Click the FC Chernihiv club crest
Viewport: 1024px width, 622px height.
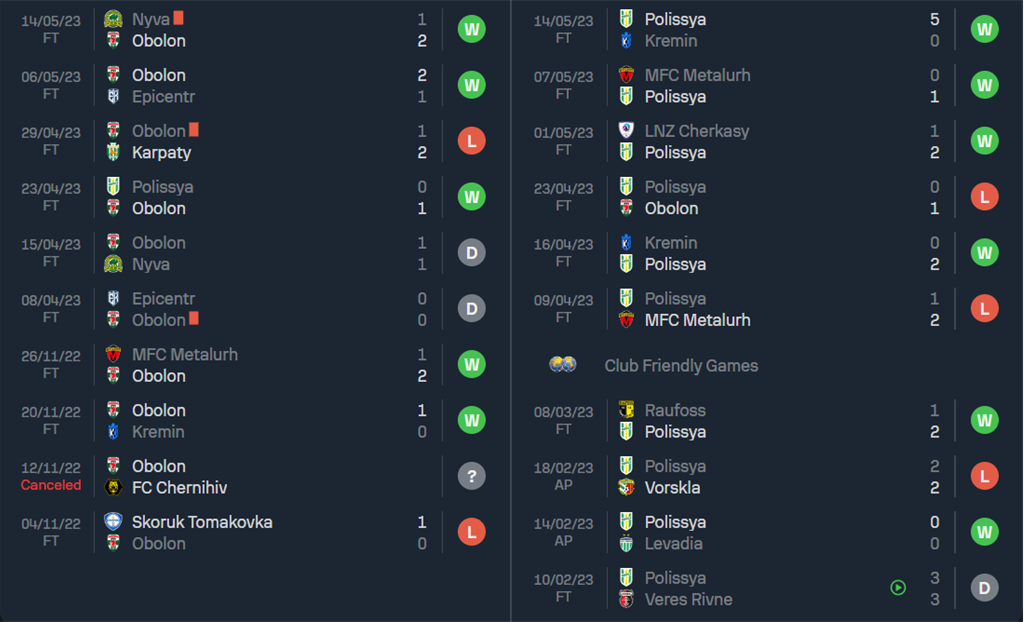[x=113, y=488]
